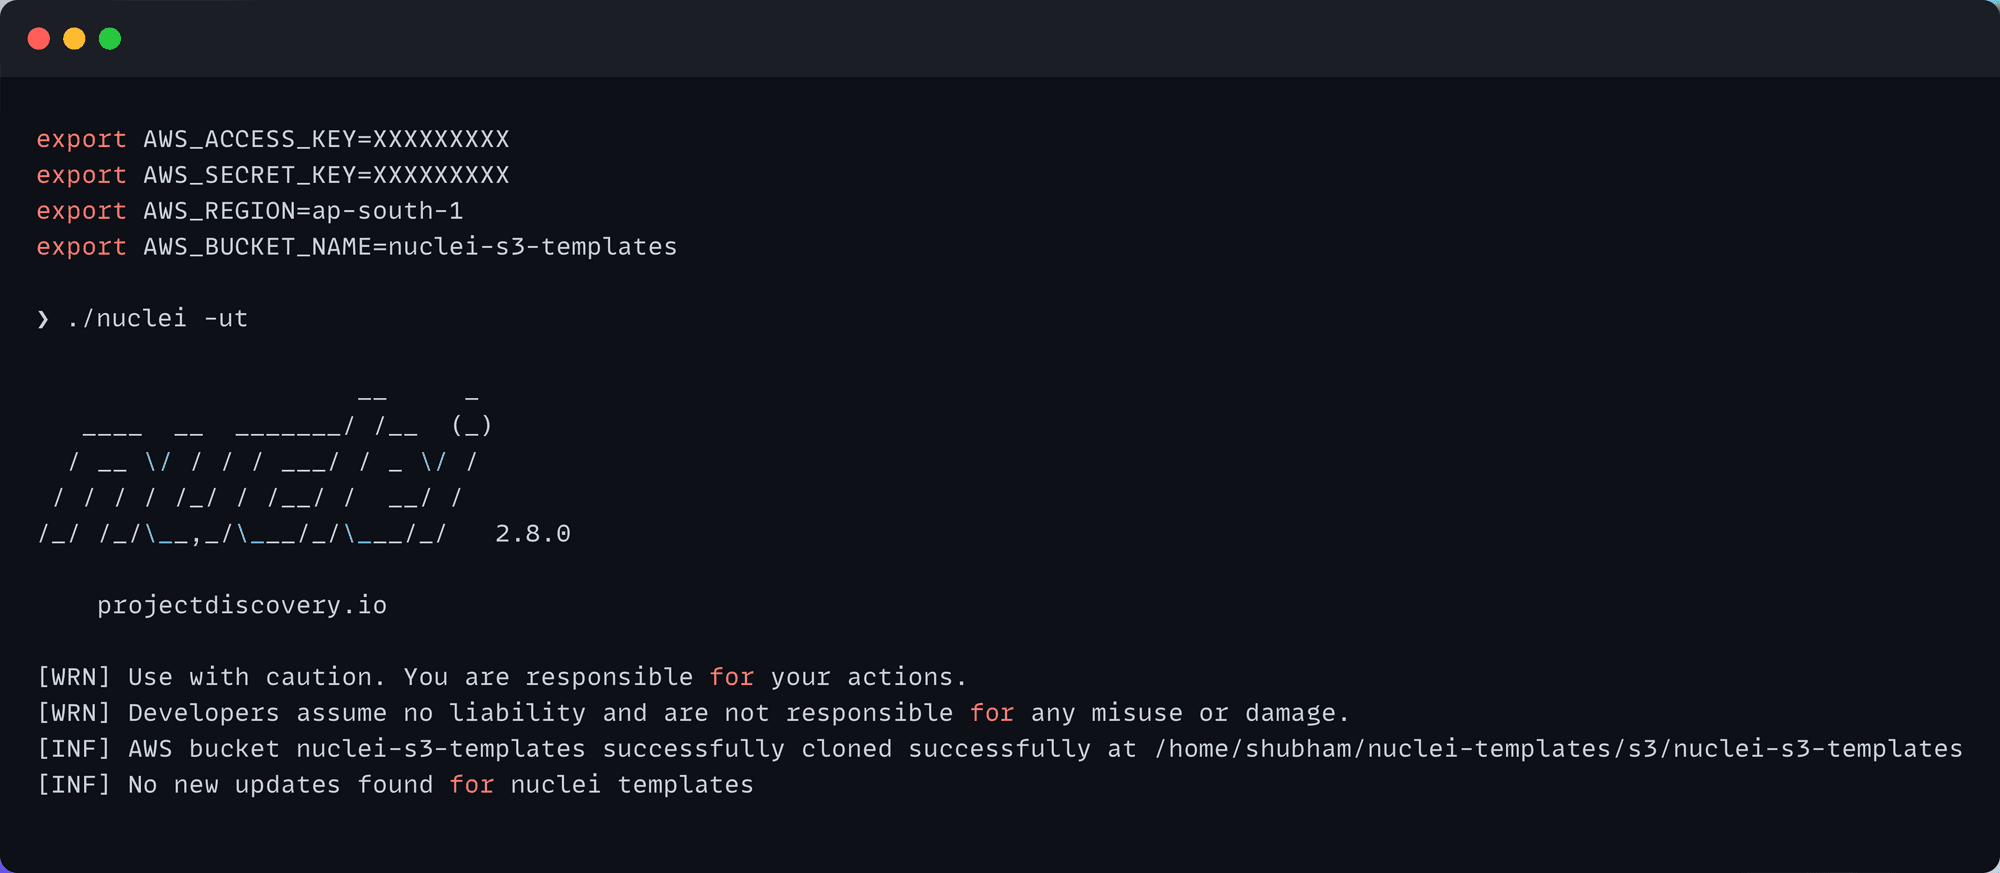Click the red close window button
The image size is (2000, 873).
pos(39,39)
